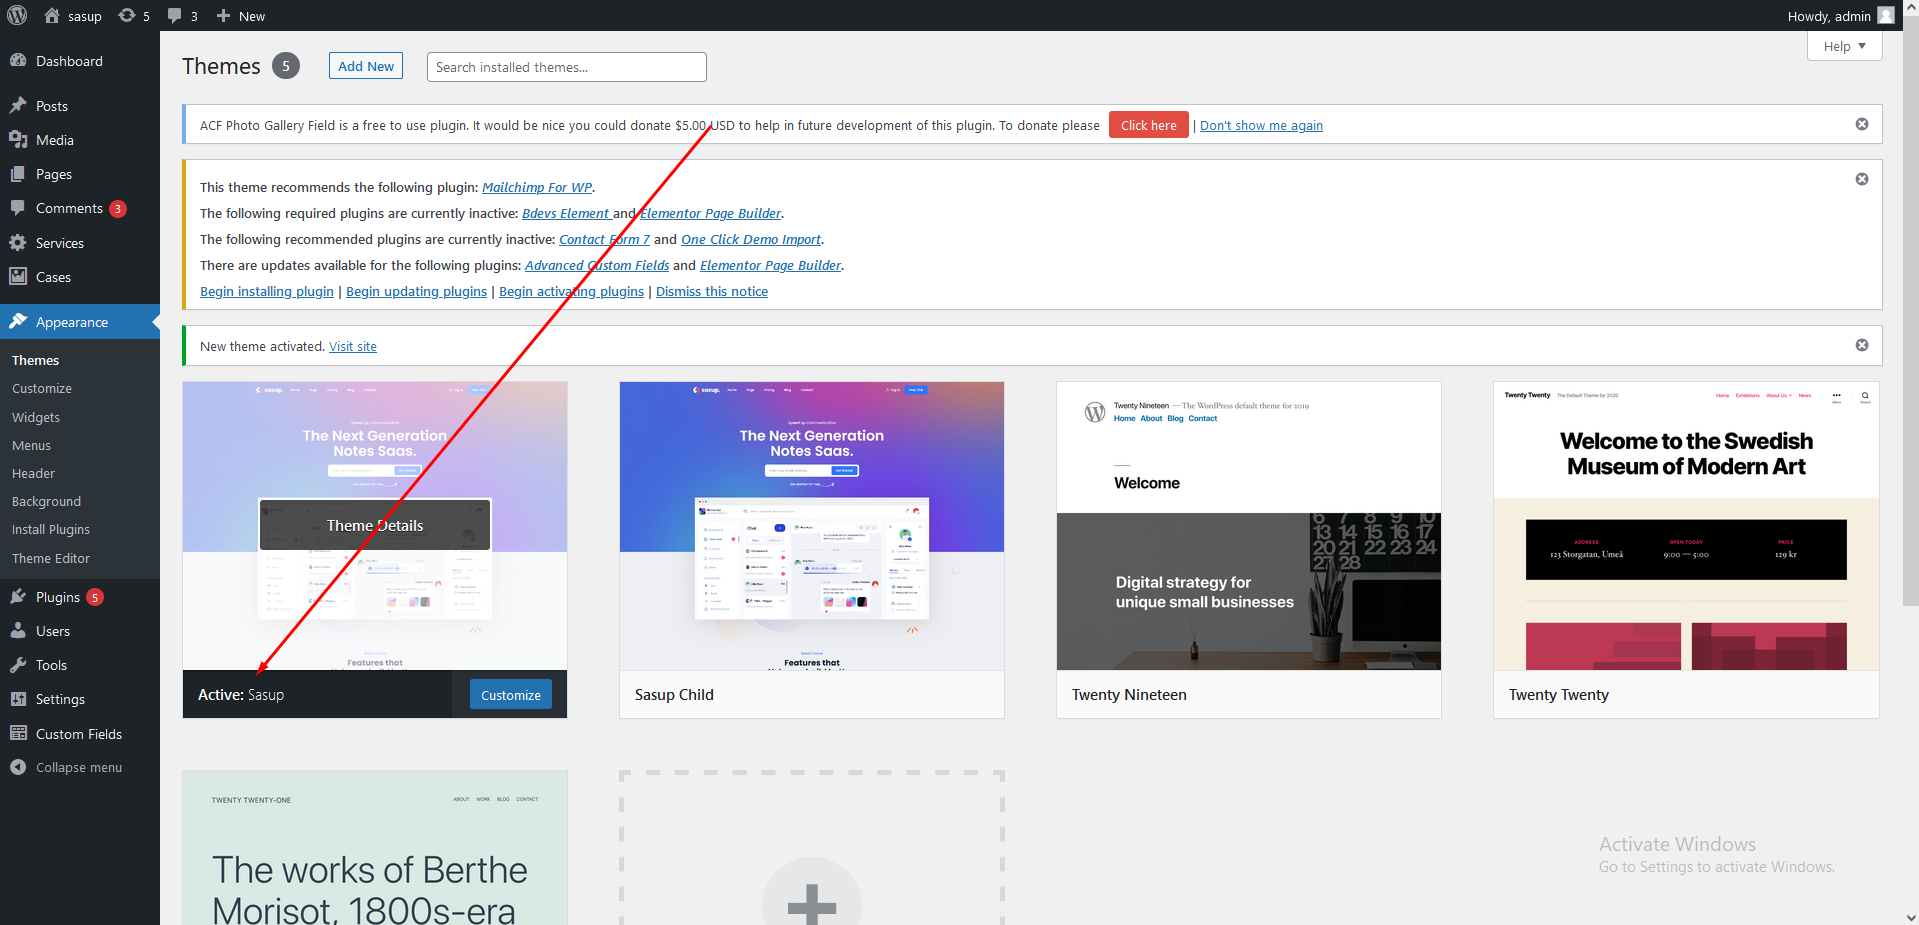
Task: Dismiss the New theme activated notice
Action: point(1862,345)
